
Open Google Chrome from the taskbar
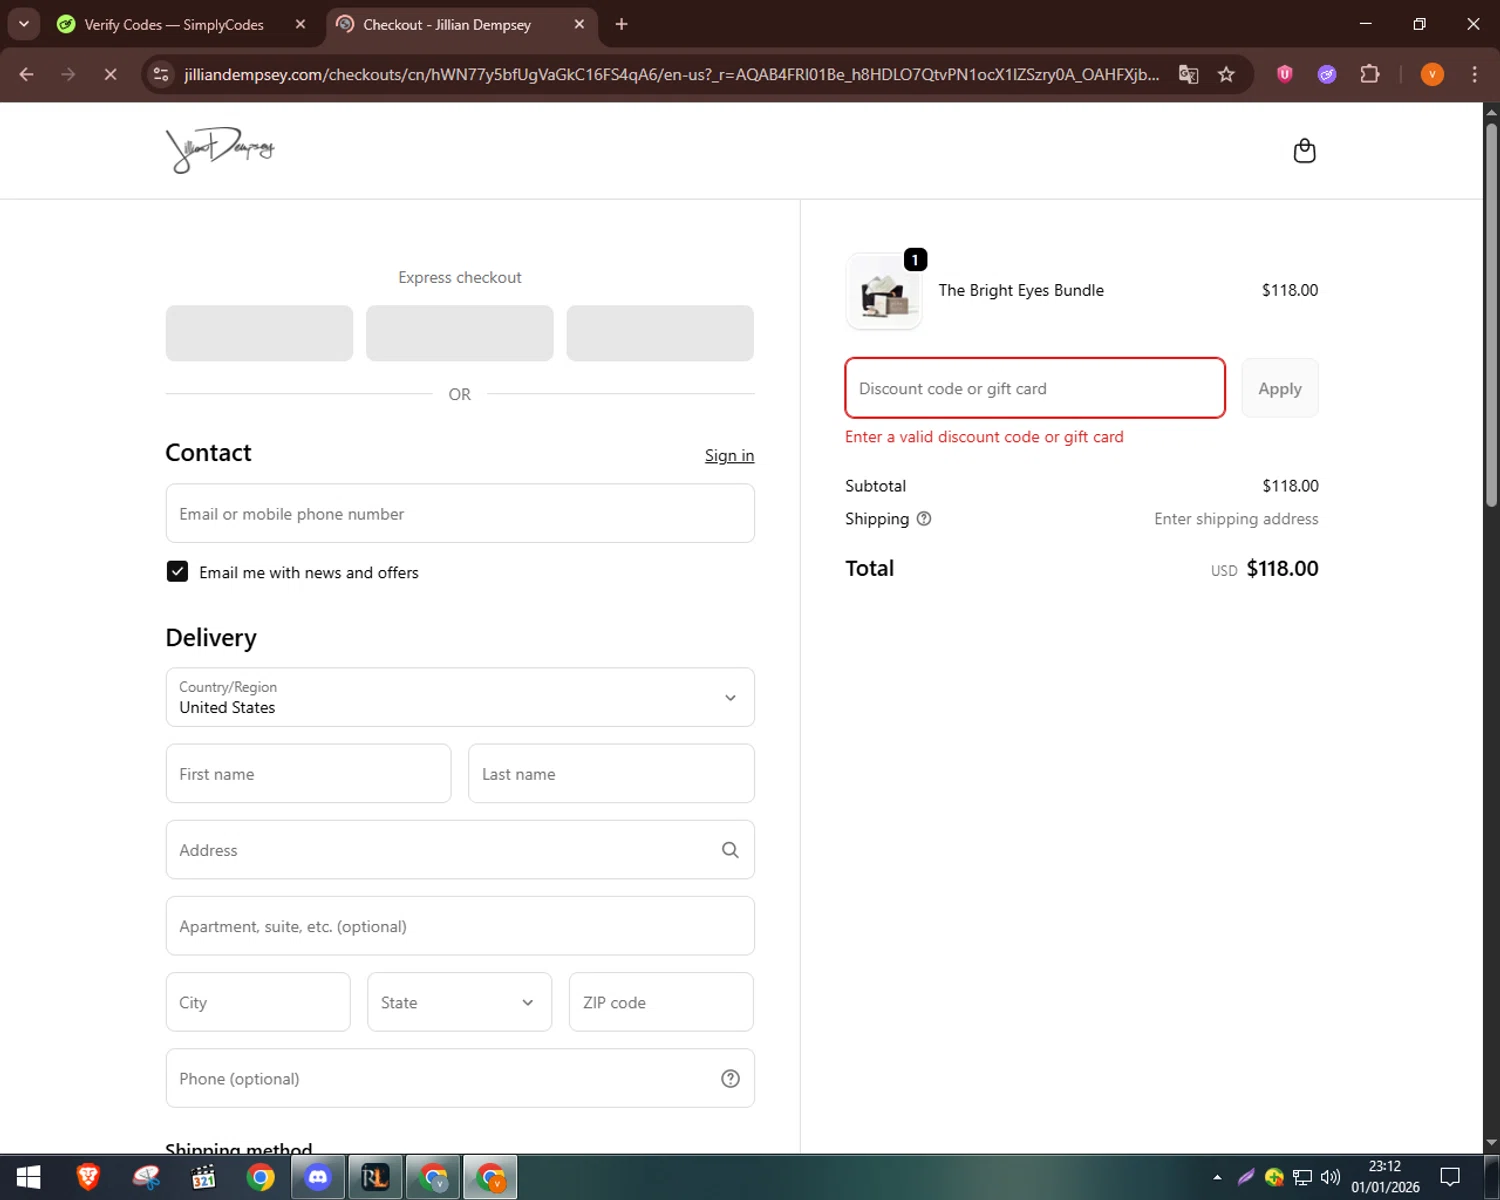[x=261, y=1177]
